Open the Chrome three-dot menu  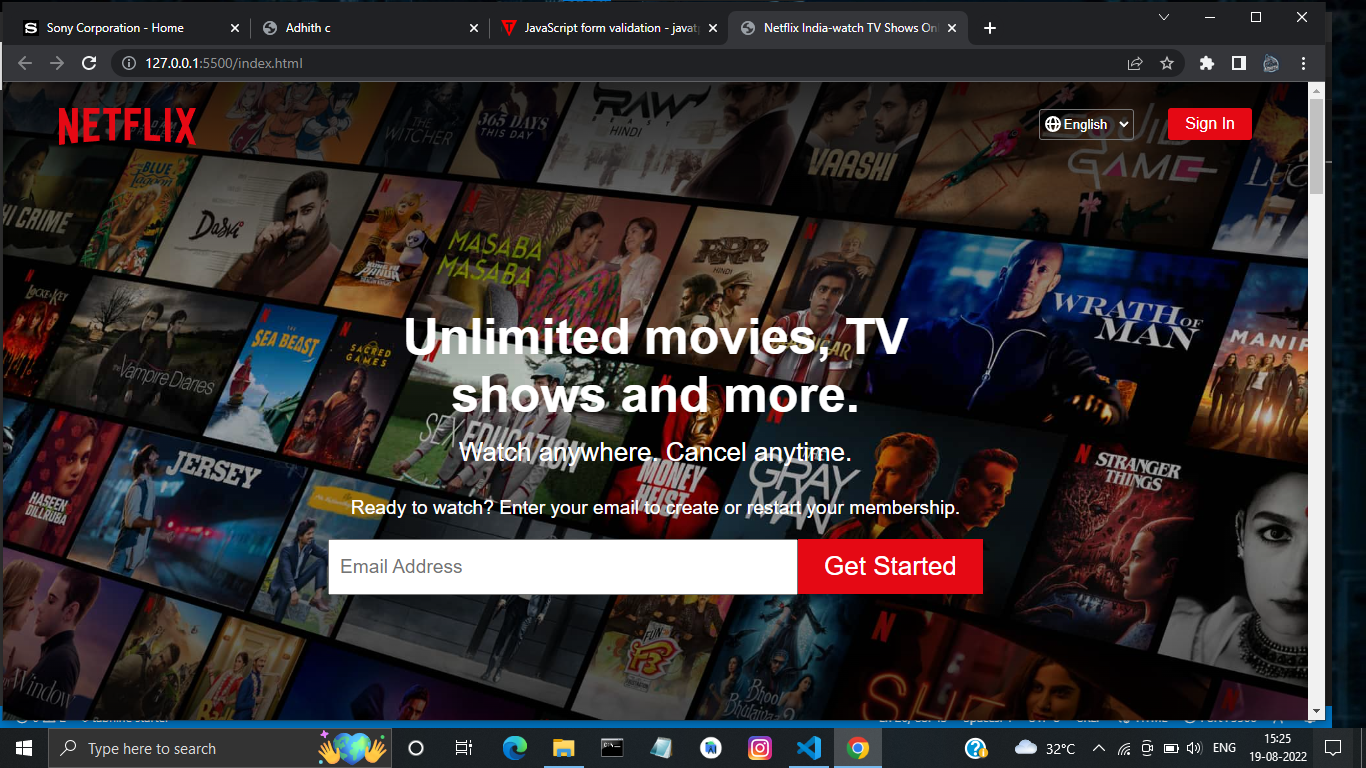click(x=1303, y=63)
